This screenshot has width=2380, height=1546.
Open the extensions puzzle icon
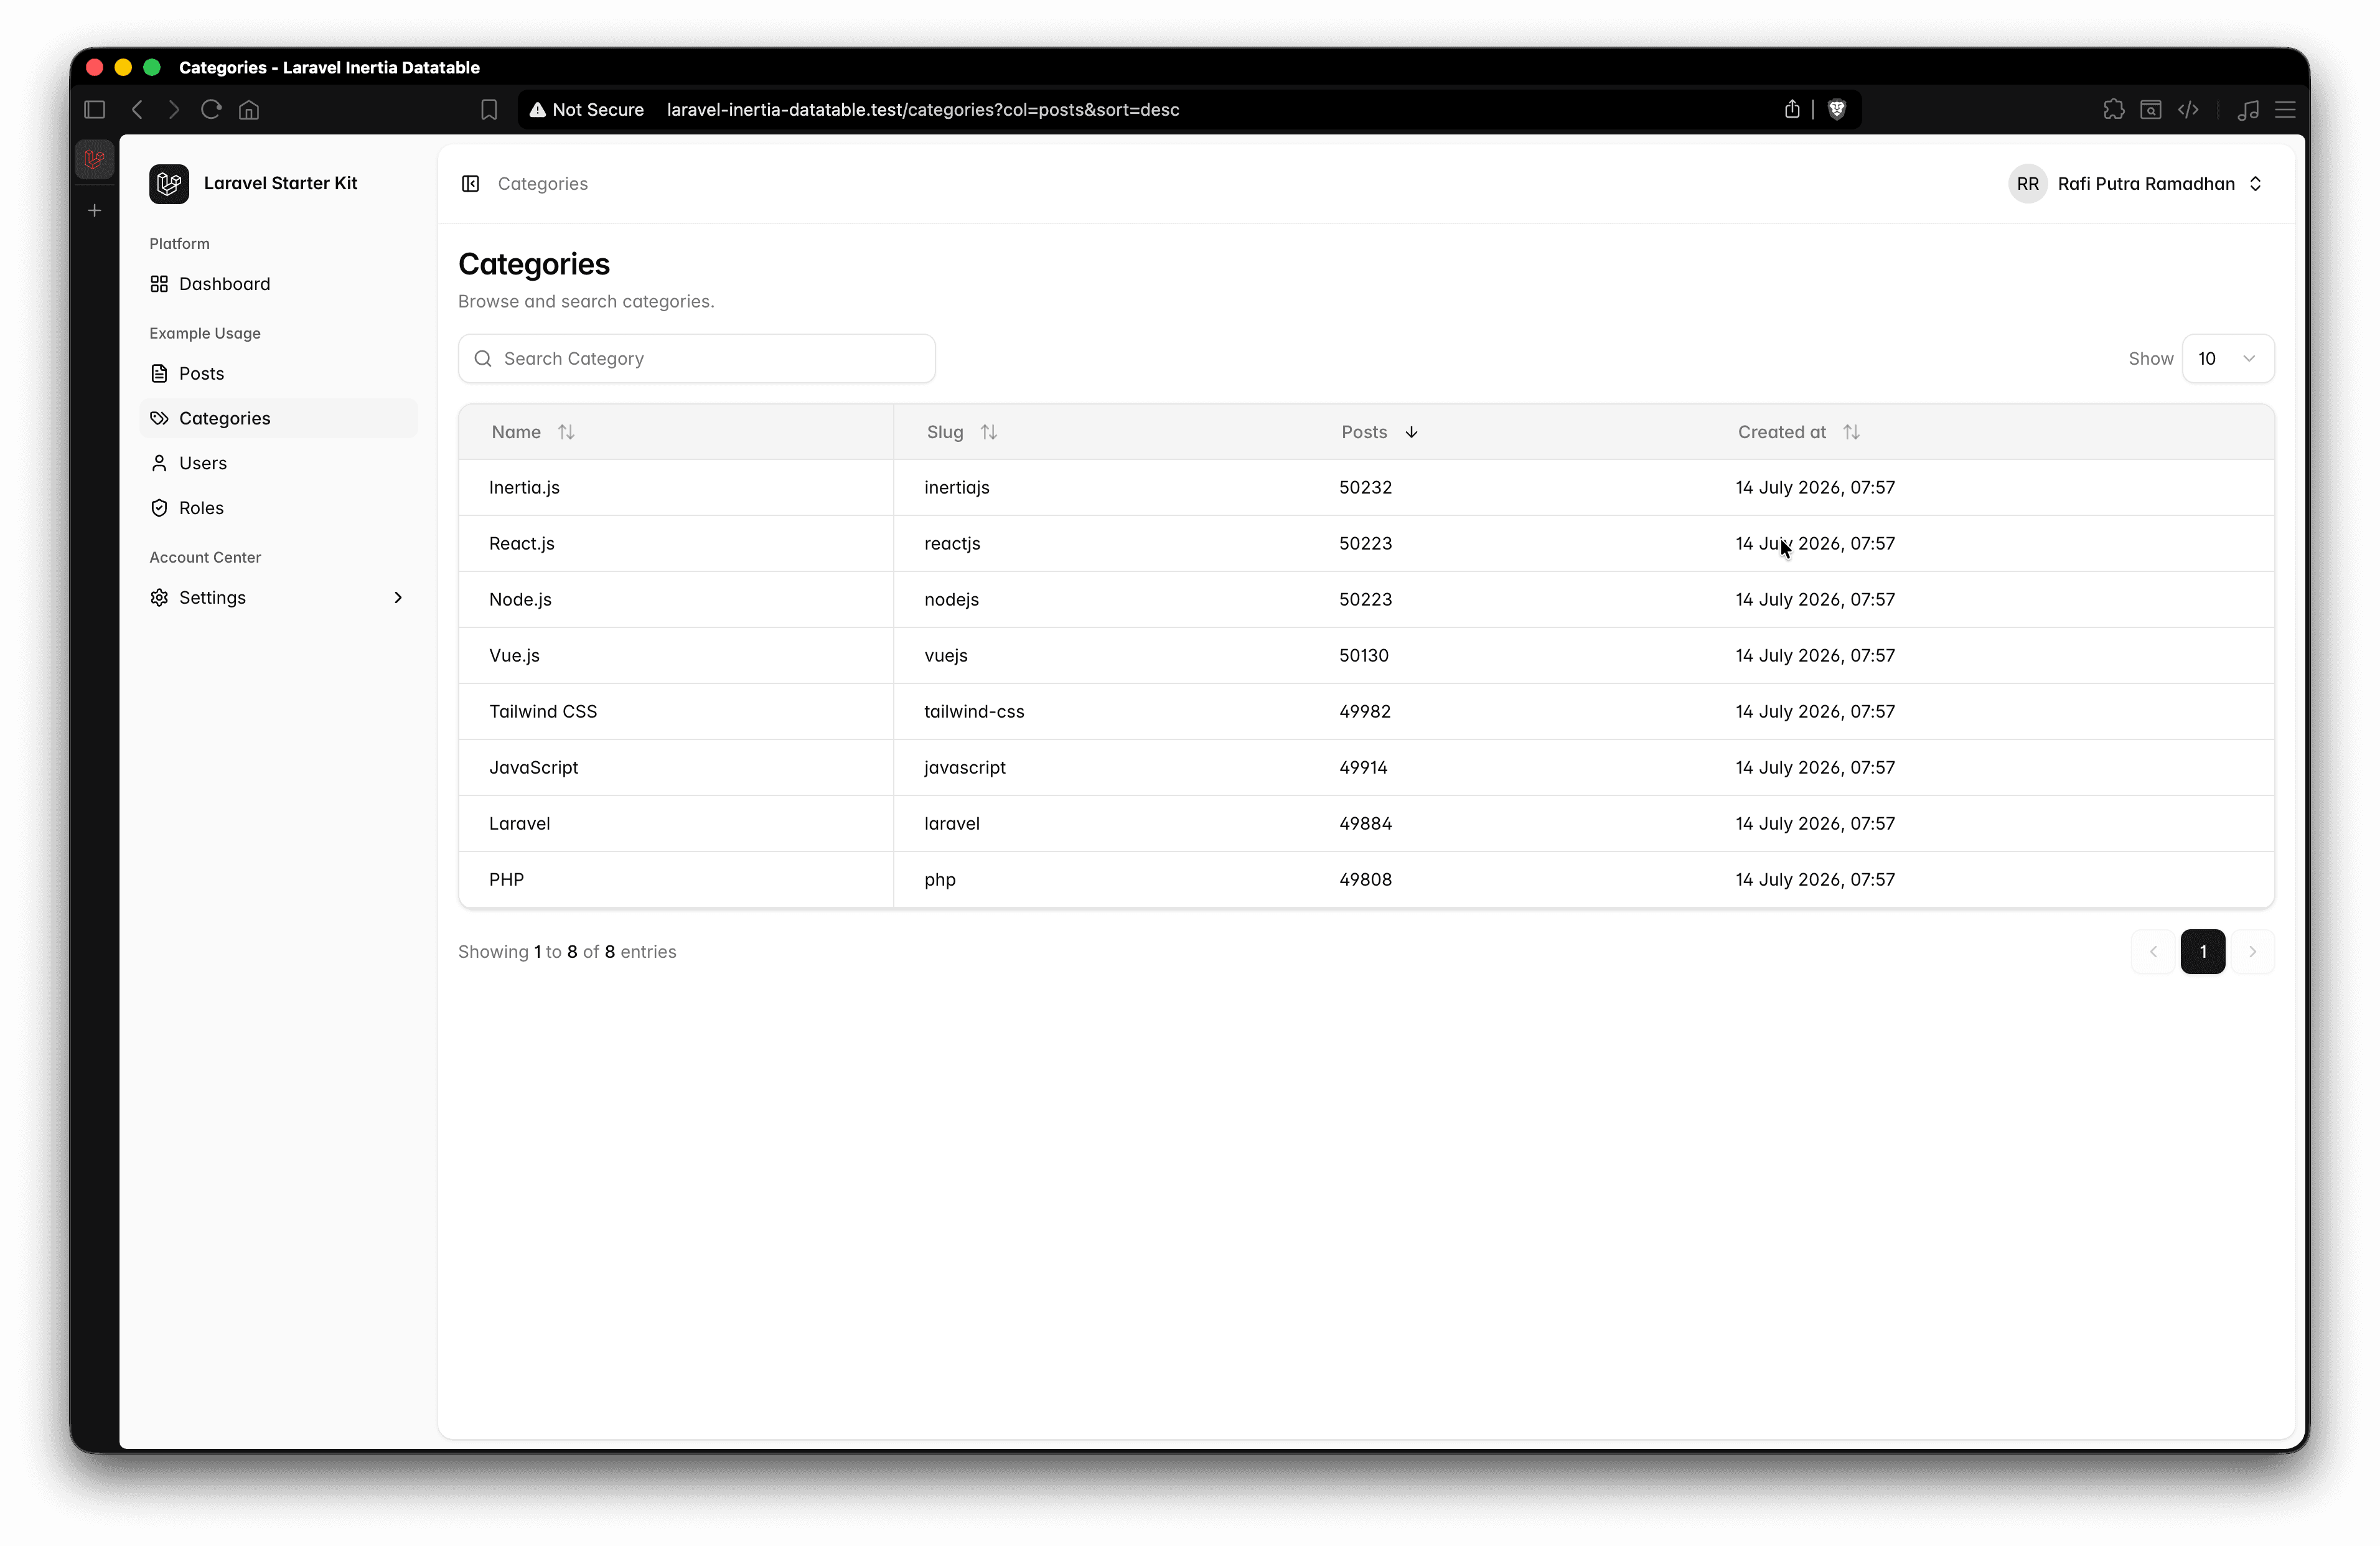pos(2113,110)
